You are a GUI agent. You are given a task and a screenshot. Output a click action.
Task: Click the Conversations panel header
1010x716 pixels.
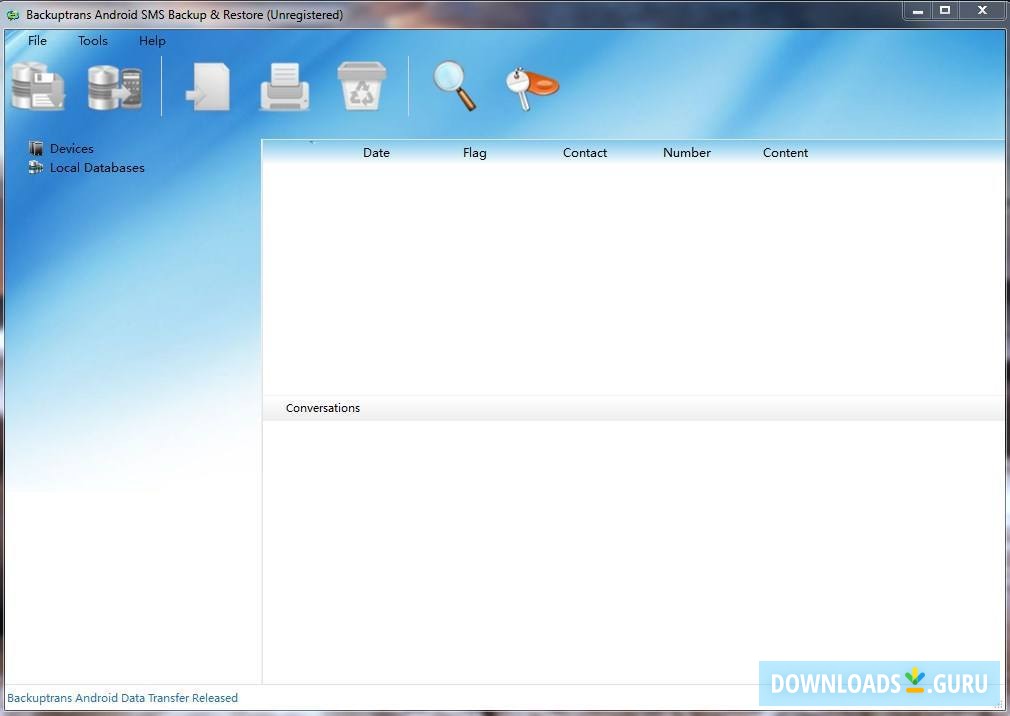323,407
